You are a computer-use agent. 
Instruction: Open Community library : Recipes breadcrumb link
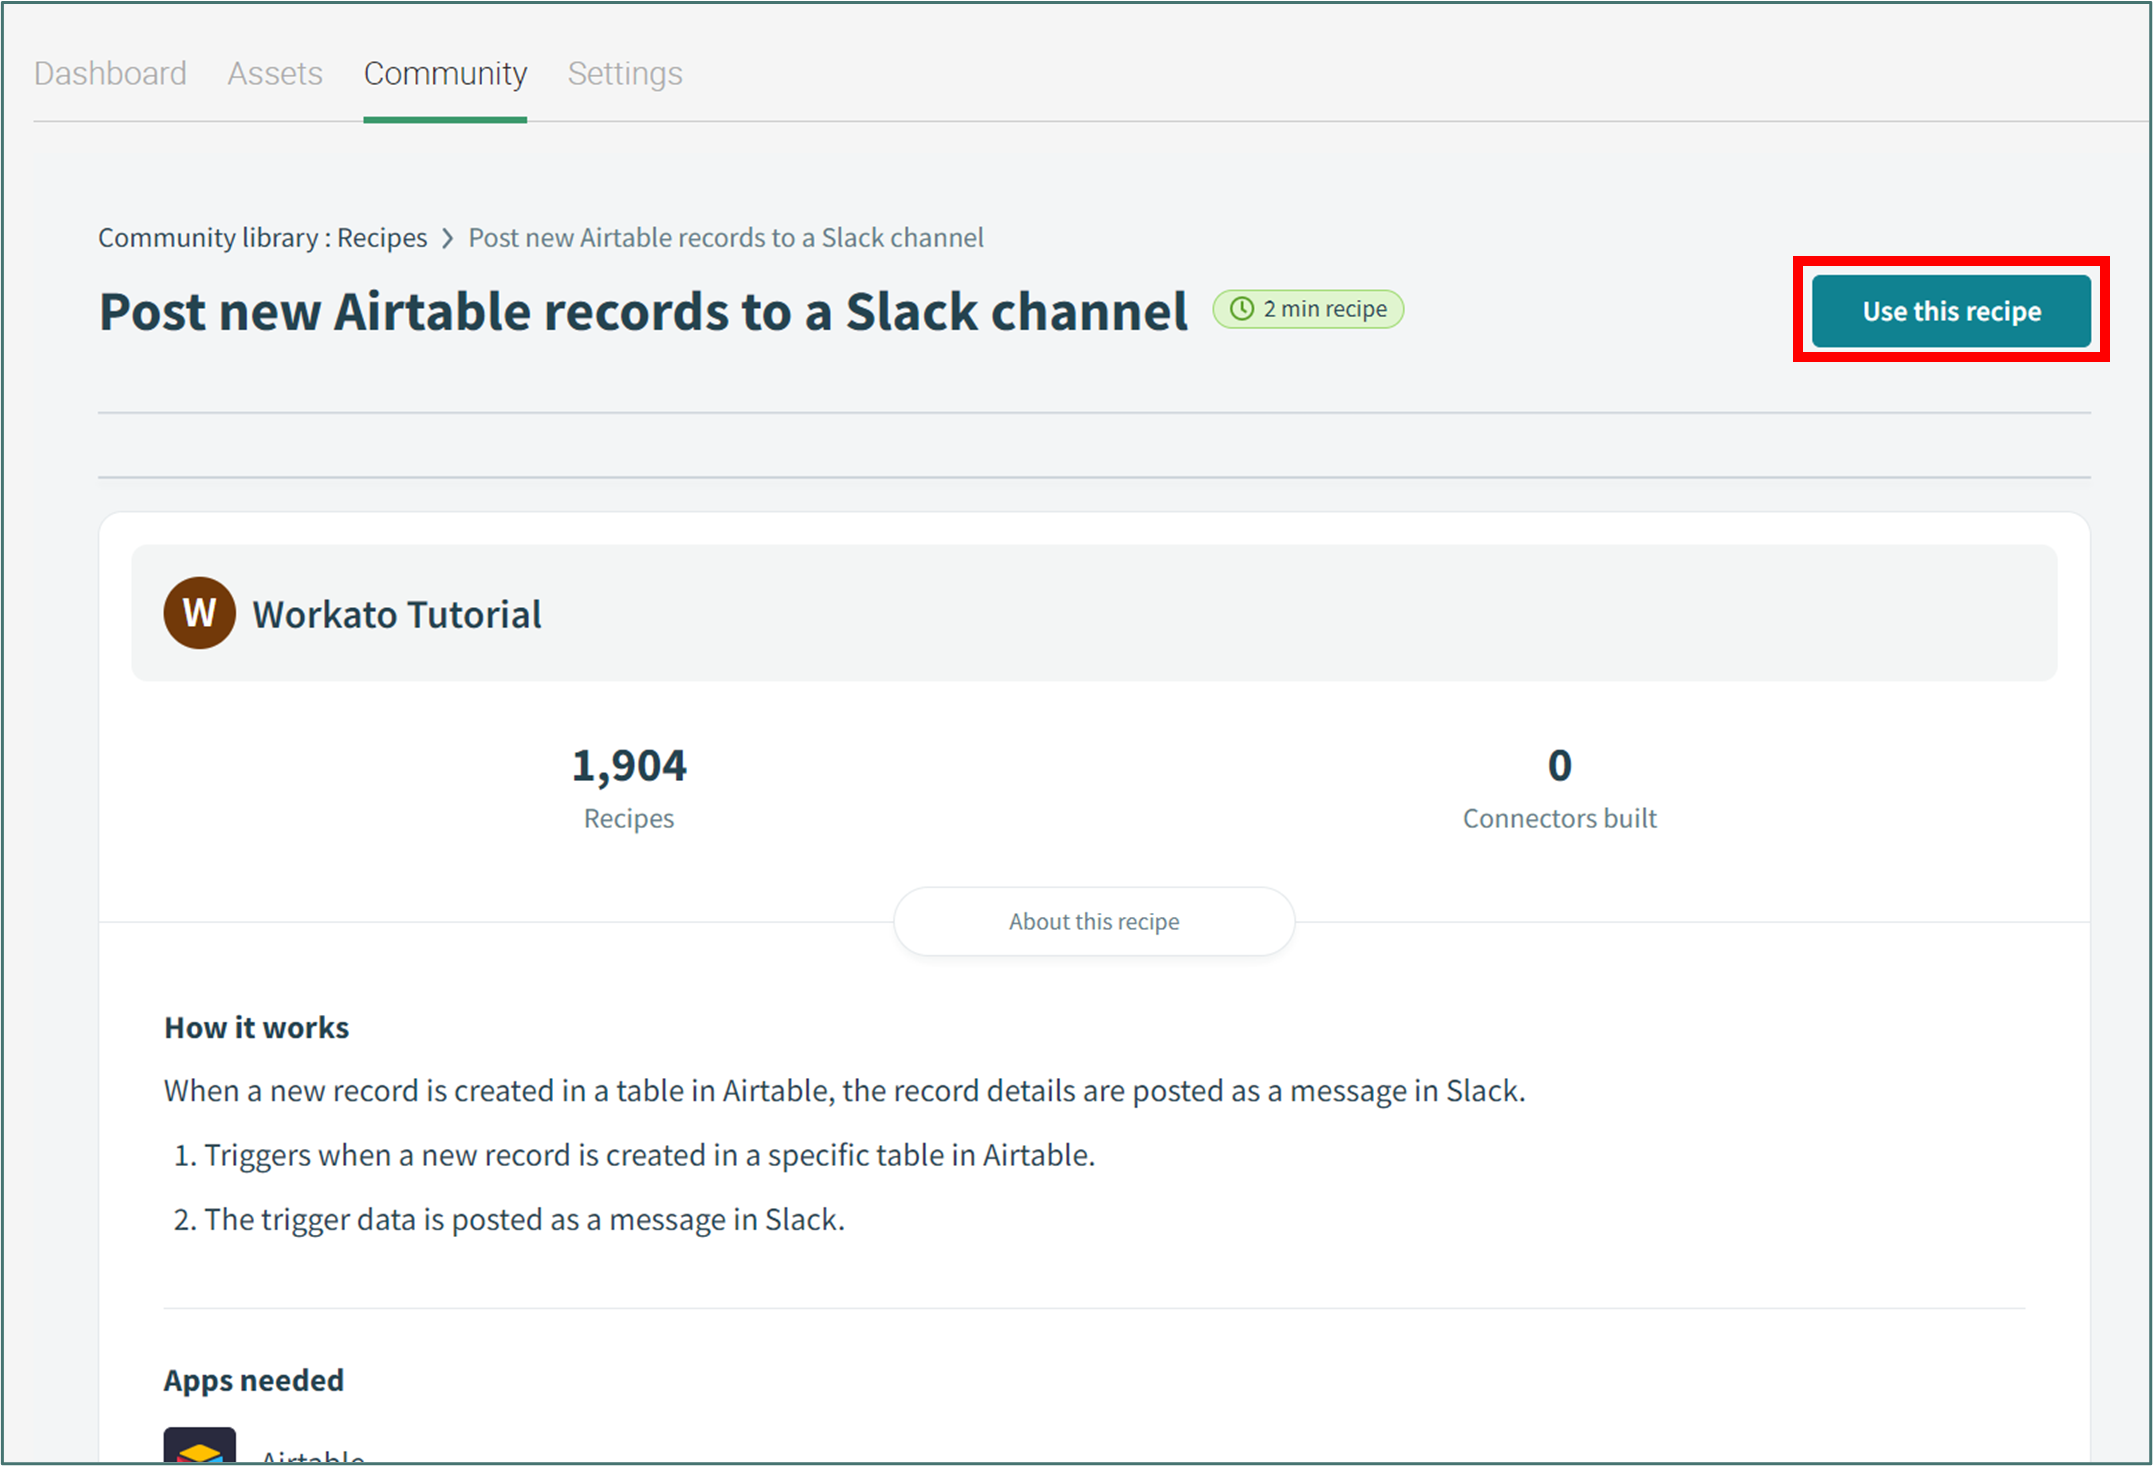(x=262, y=238)
